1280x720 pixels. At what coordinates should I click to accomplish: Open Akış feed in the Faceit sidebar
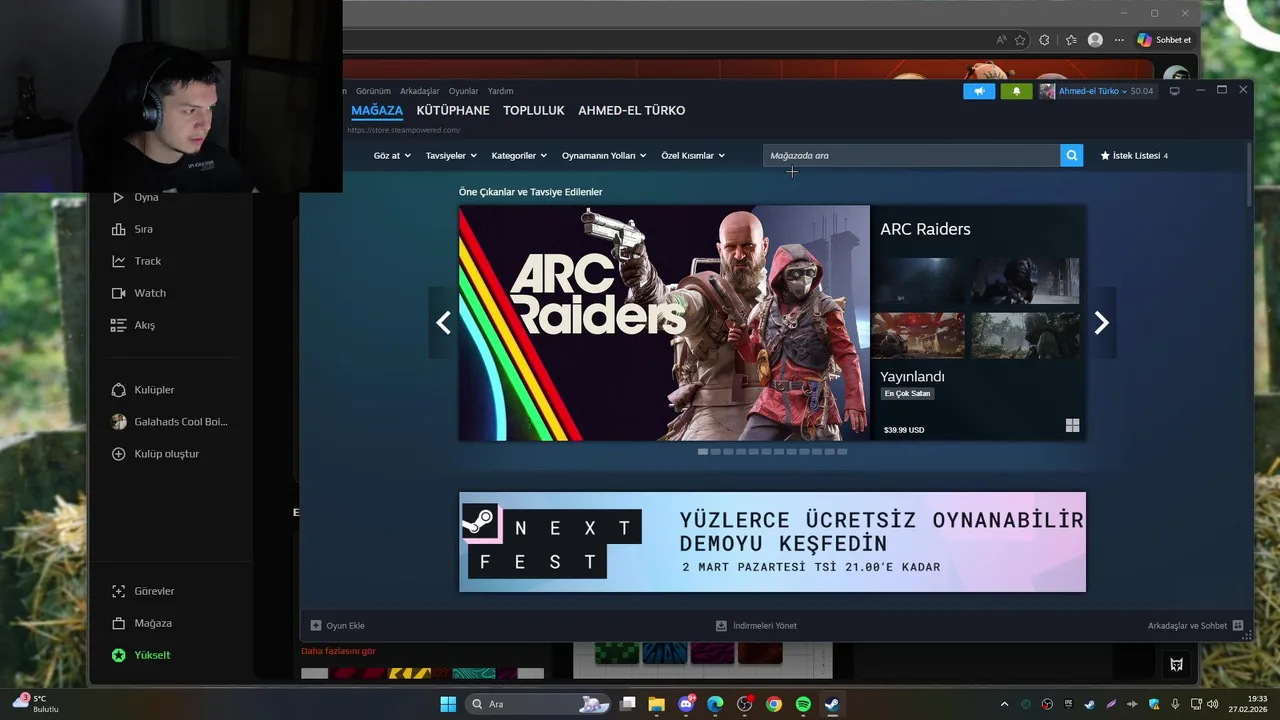(133, 325)
